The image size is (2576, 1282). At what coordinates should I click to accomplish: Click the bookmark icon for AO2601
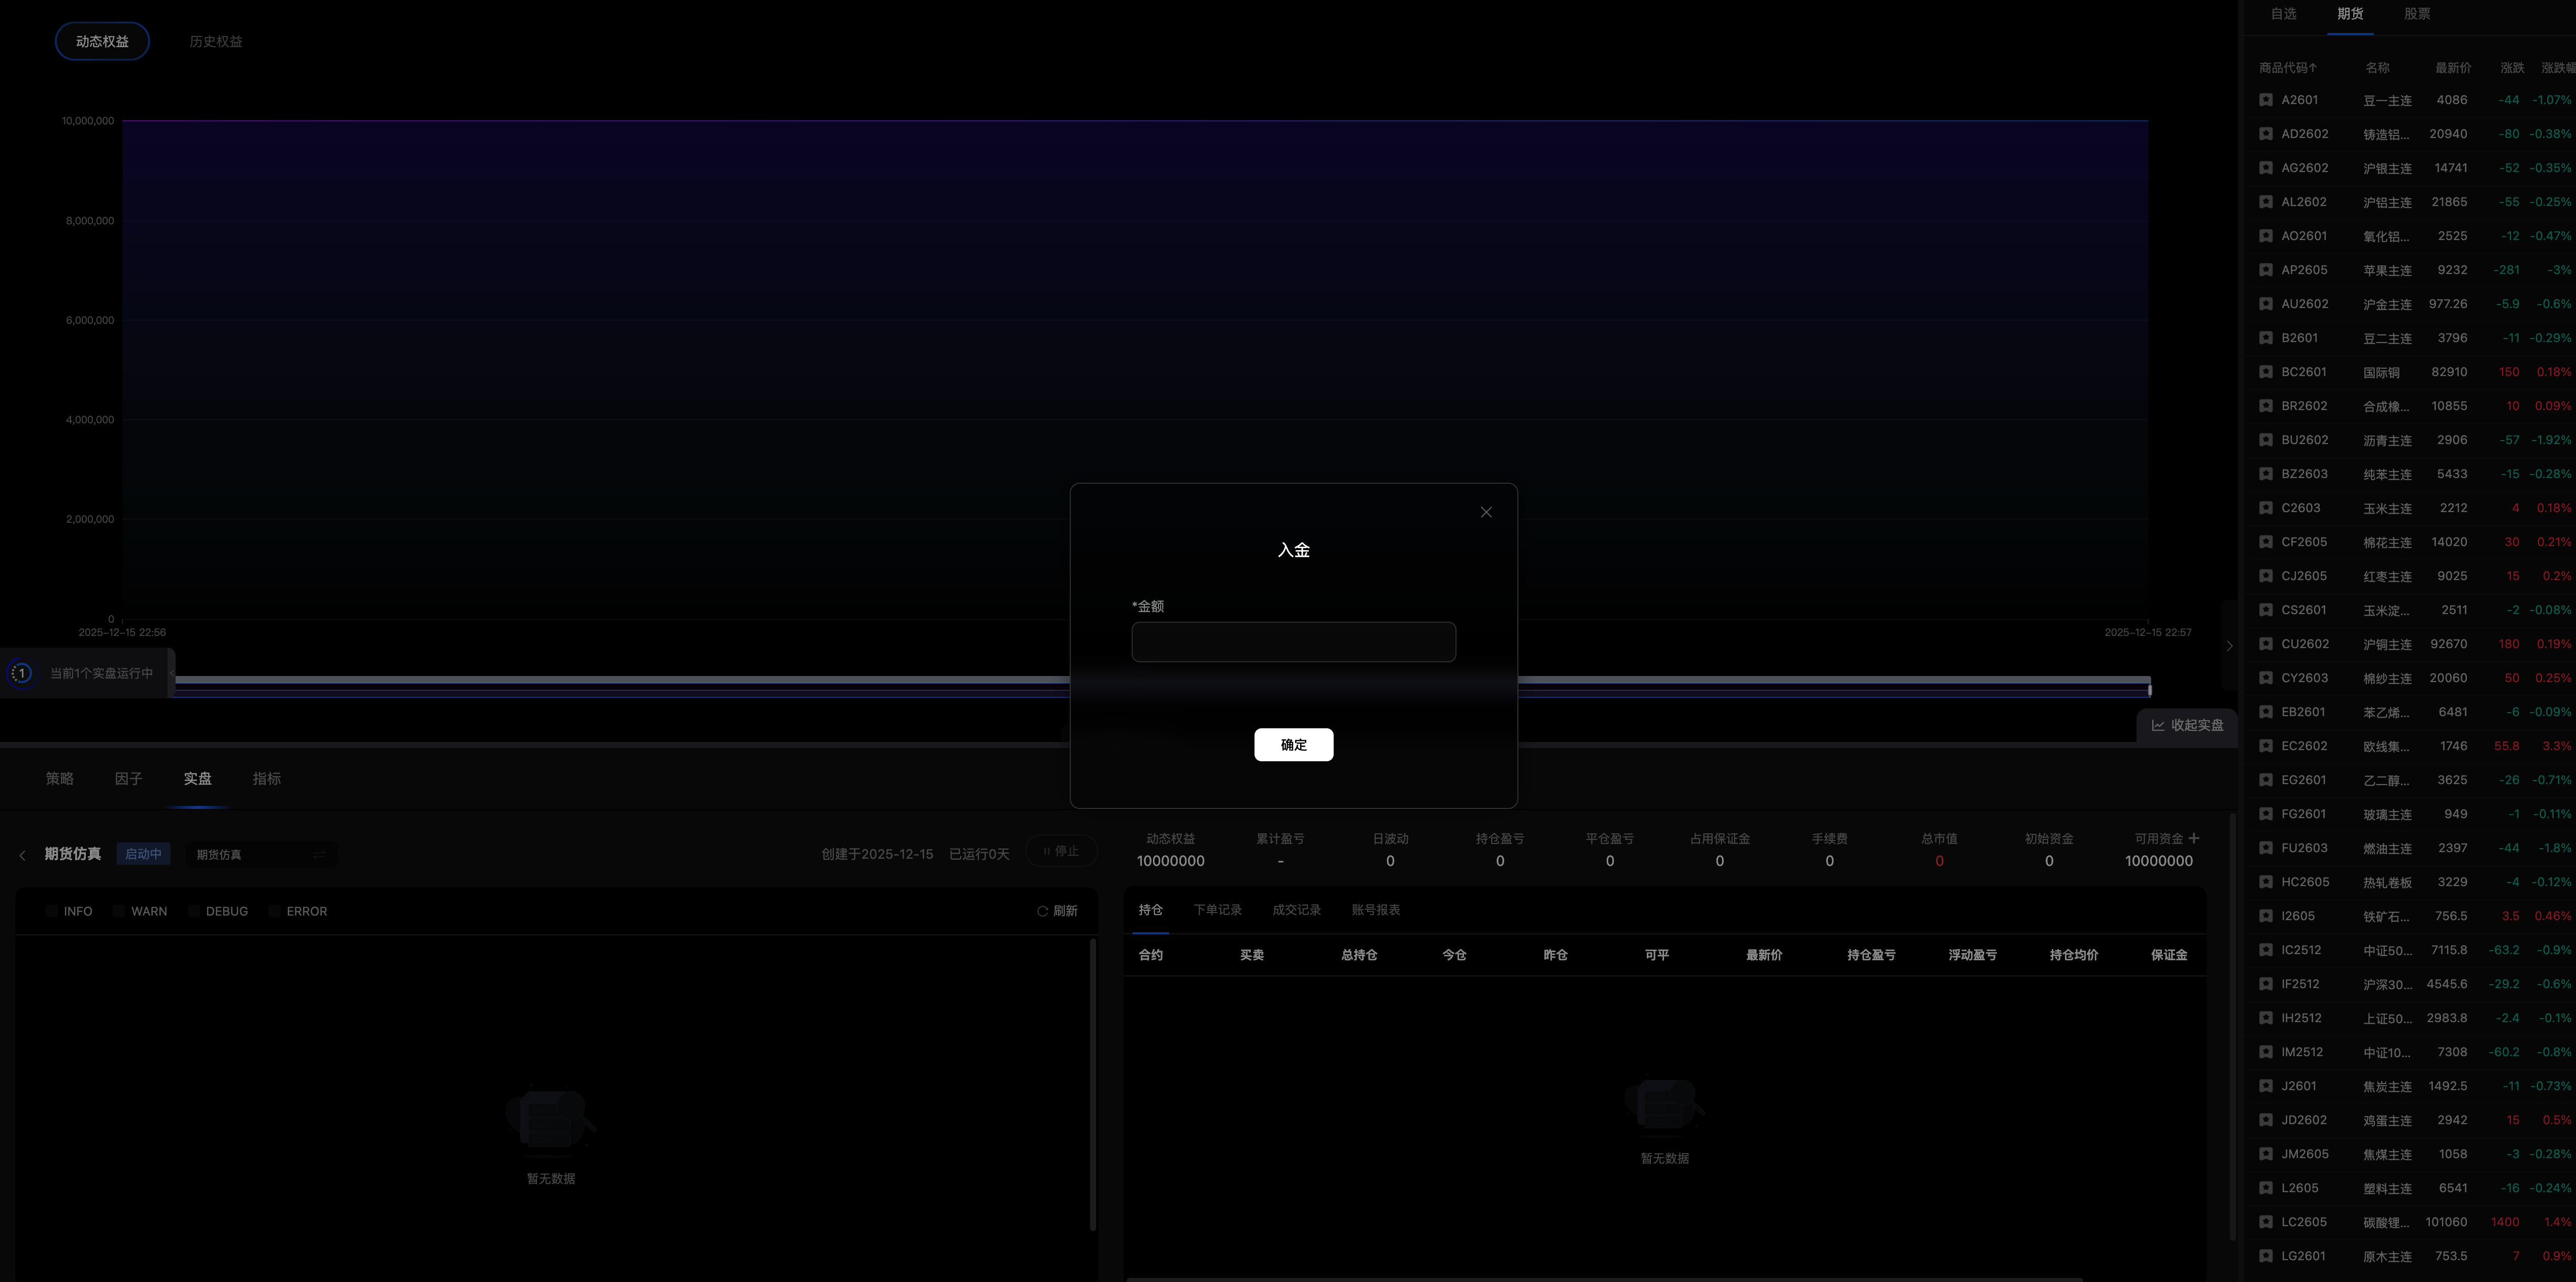coord(2265,236)
